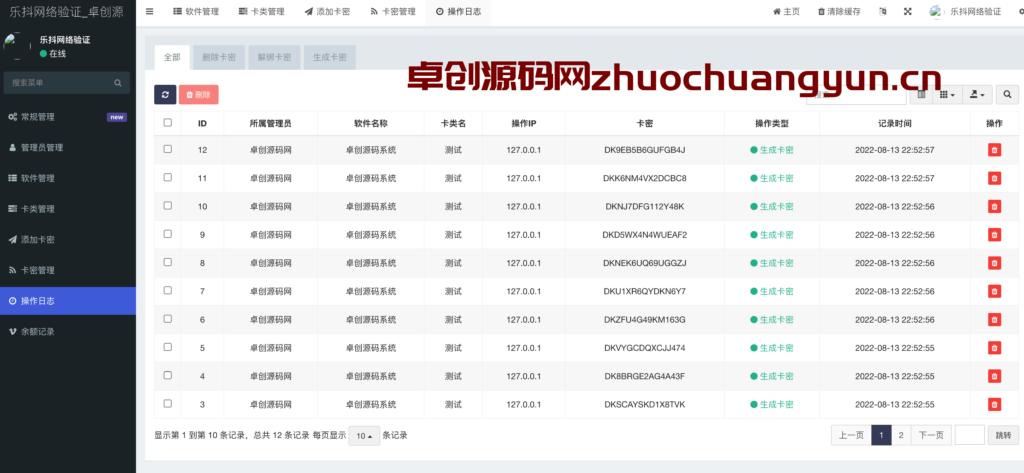Open 管理员管理 in the sidebar
Screen dimensions: 1024x473
(x=68, y=148)
